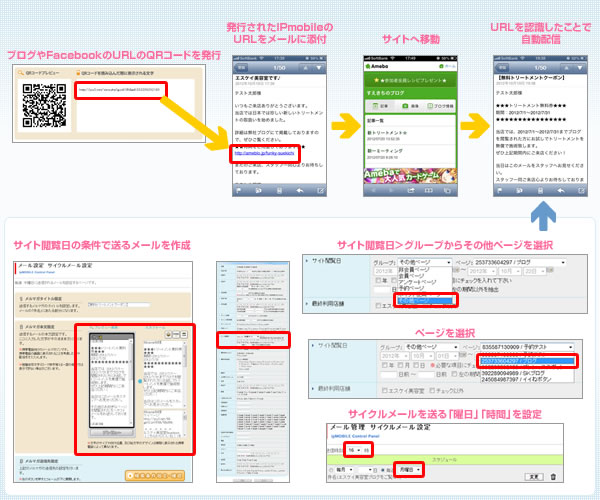Select highlighted 253733604297 / ブログ page option

527,361
